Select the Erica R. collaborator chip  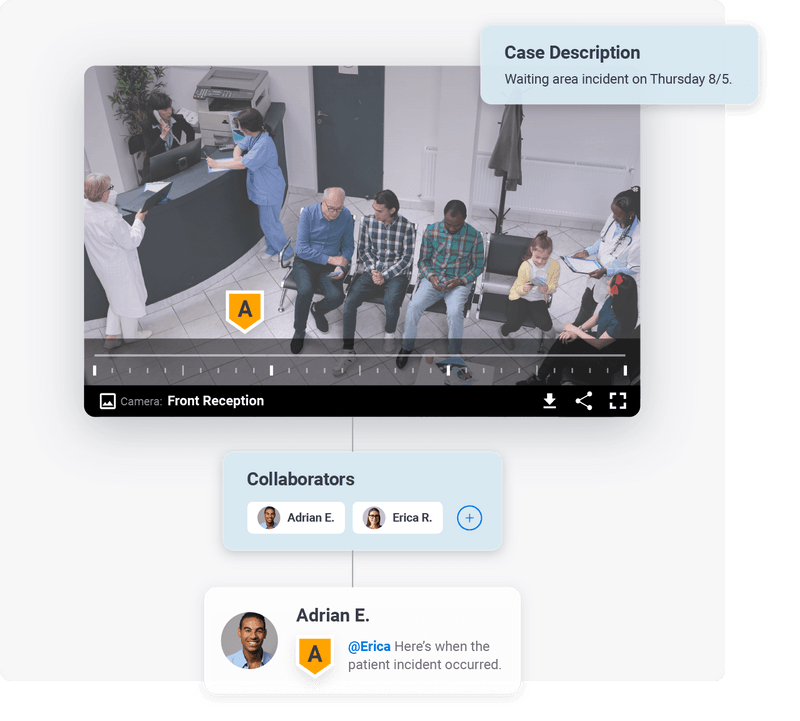pos(397,518)
